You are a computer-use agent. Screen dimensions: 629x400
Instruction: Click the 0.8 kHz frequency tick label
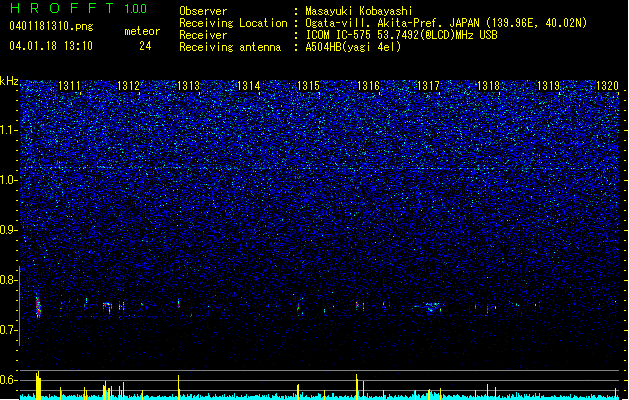tap(9, 280)
